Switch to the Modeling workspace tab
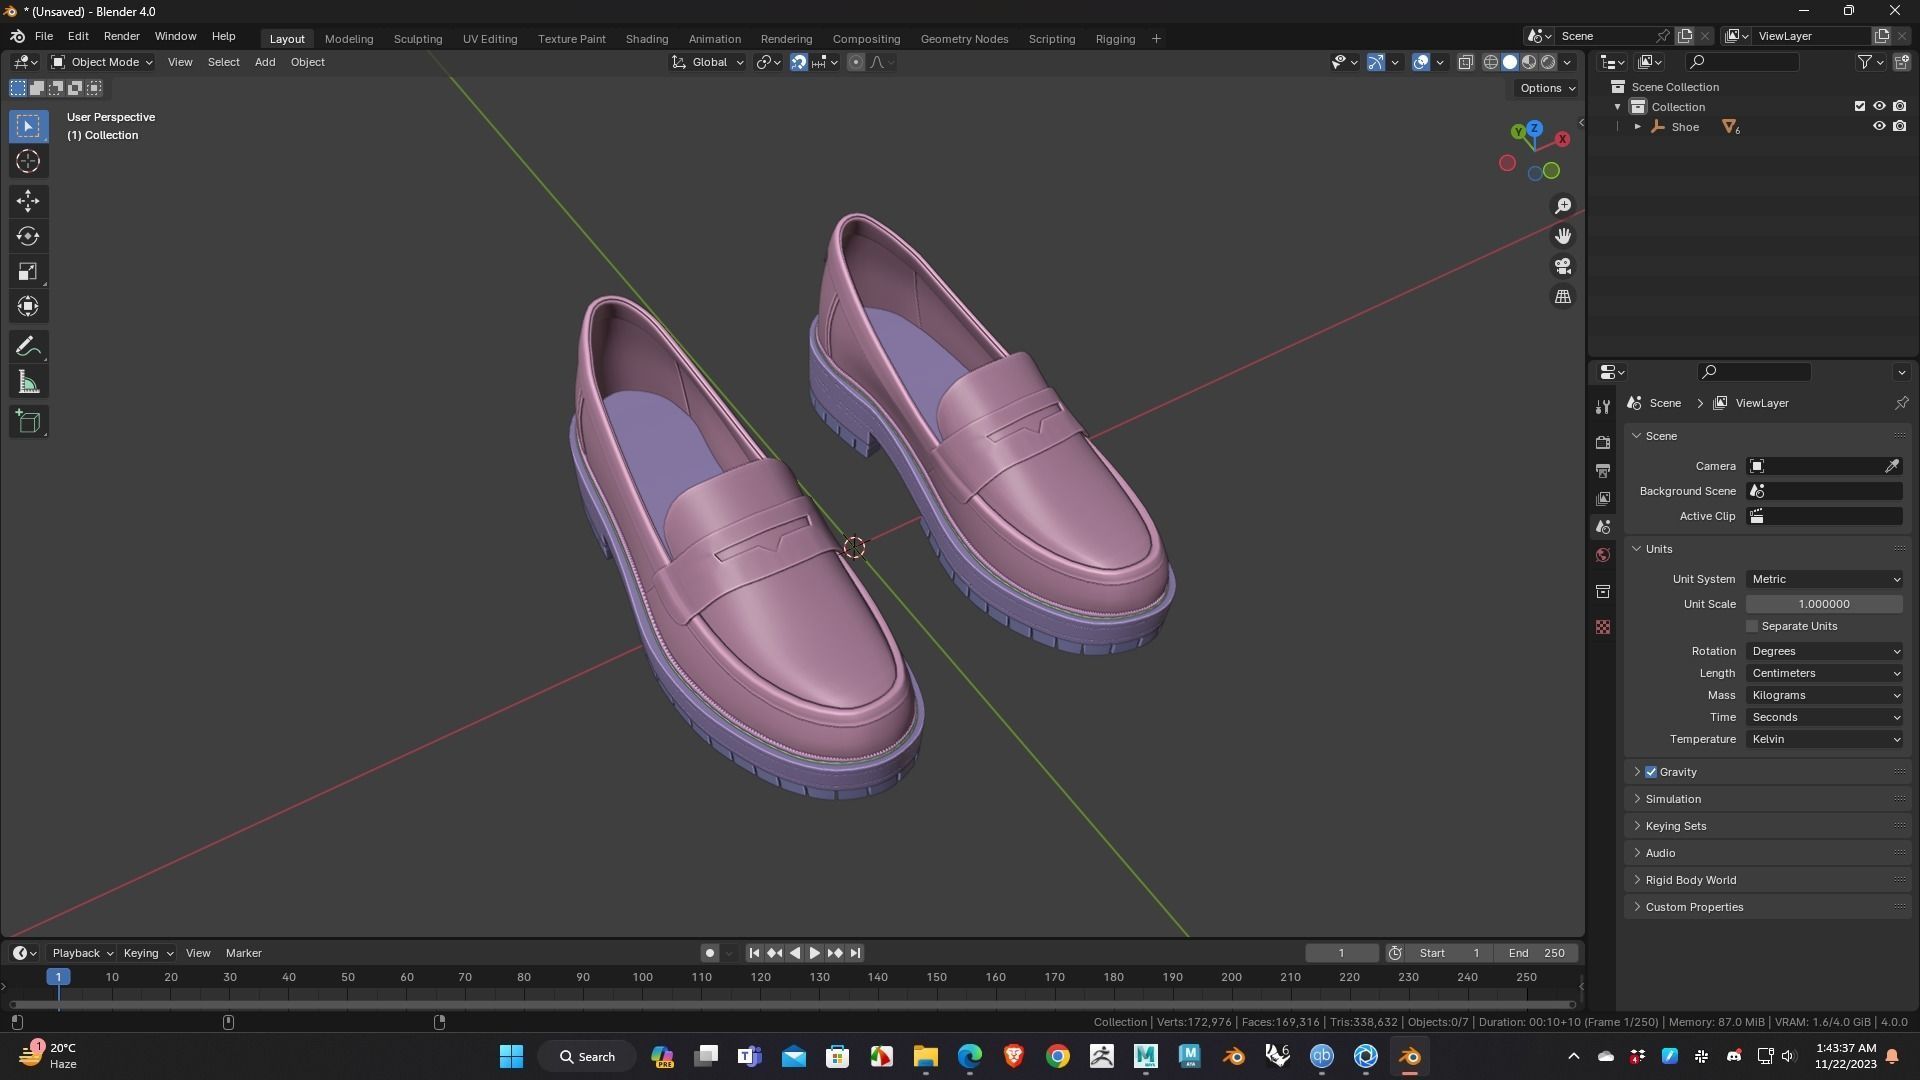1920x1080 pixels. 349,39
